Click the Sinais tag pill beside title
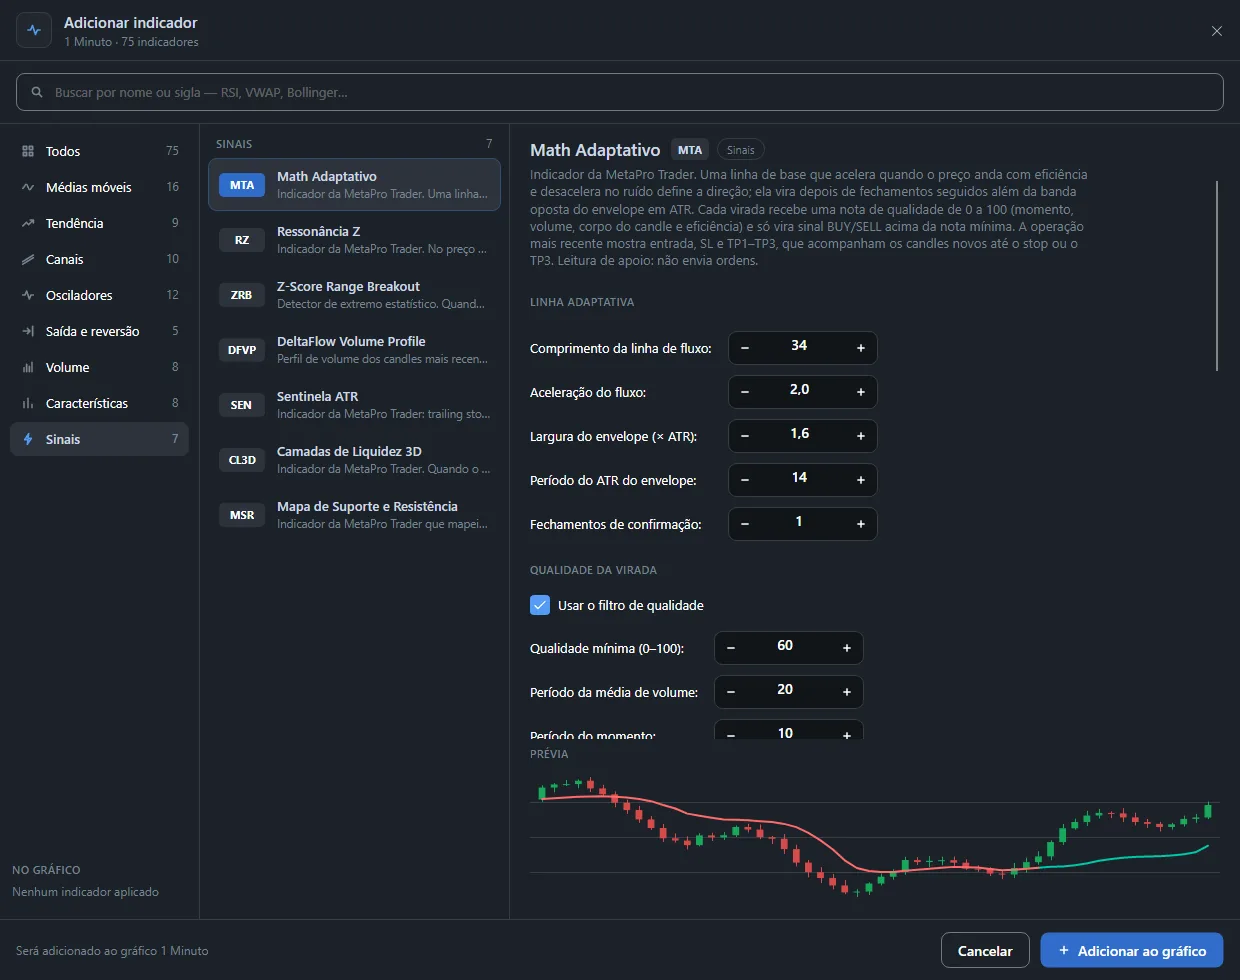This screenshot has height=980, width=1240. point(741,150)
